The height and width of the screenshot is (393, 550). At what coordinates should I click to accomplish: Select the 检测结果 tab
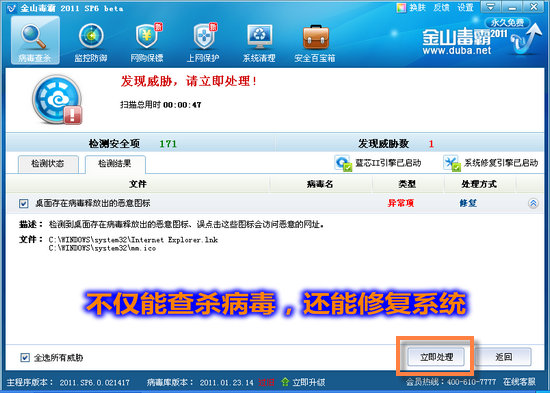(115, 164)
